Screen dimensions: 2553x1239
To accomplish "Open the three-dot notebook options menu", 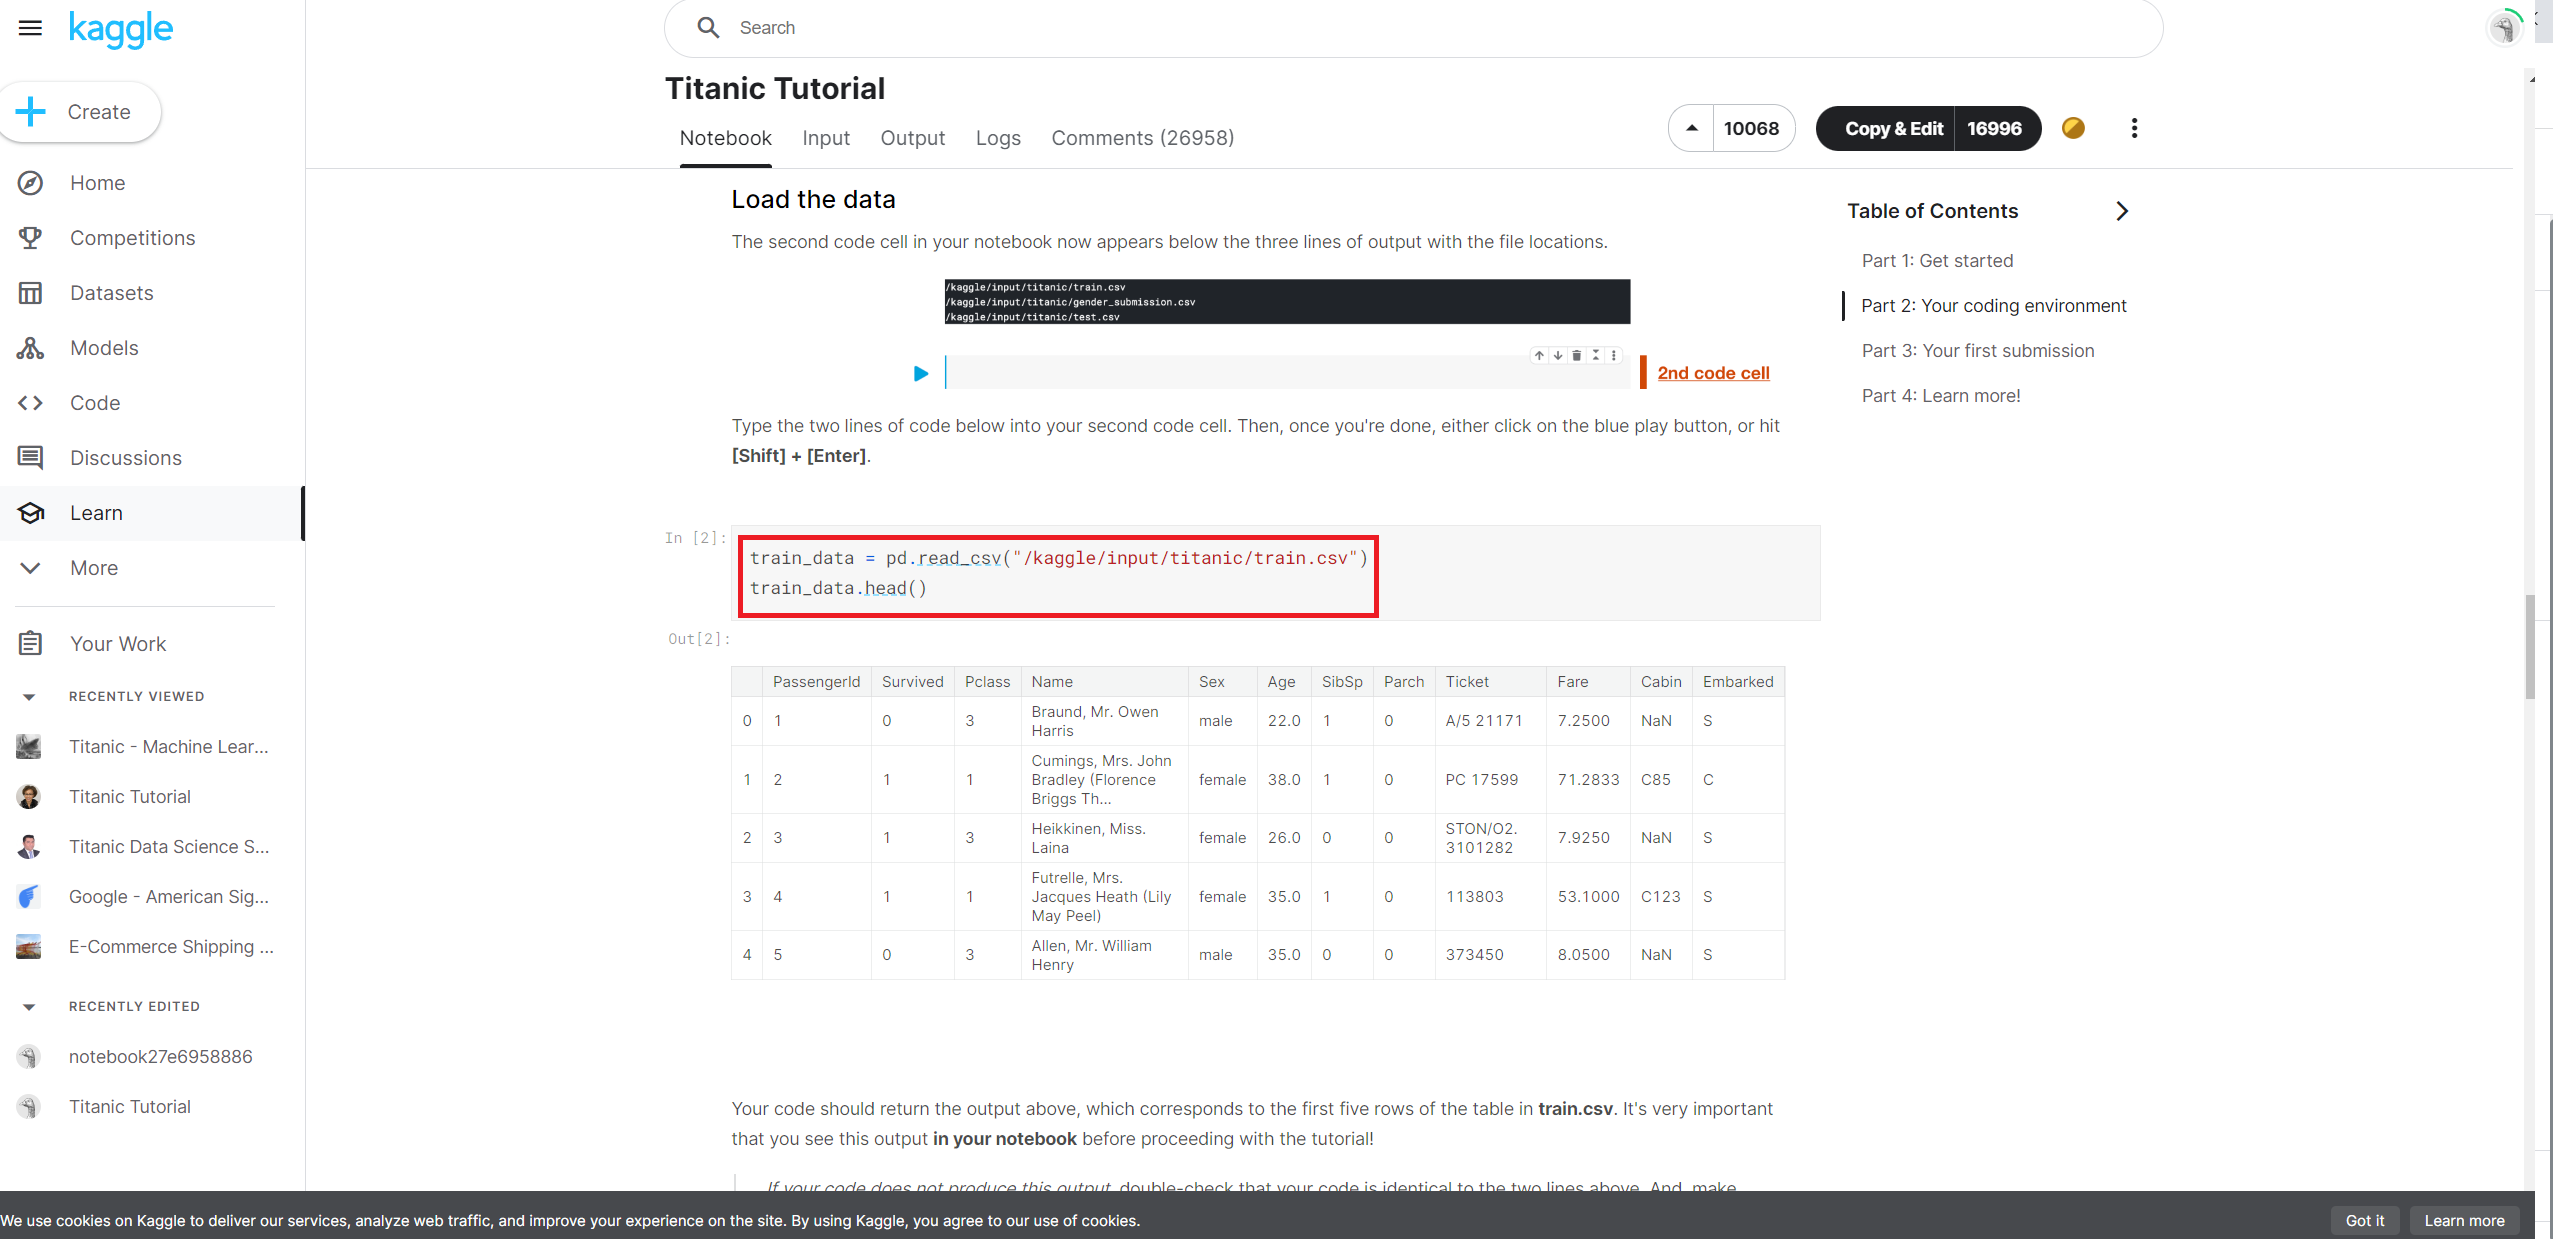I will 2134,128.
